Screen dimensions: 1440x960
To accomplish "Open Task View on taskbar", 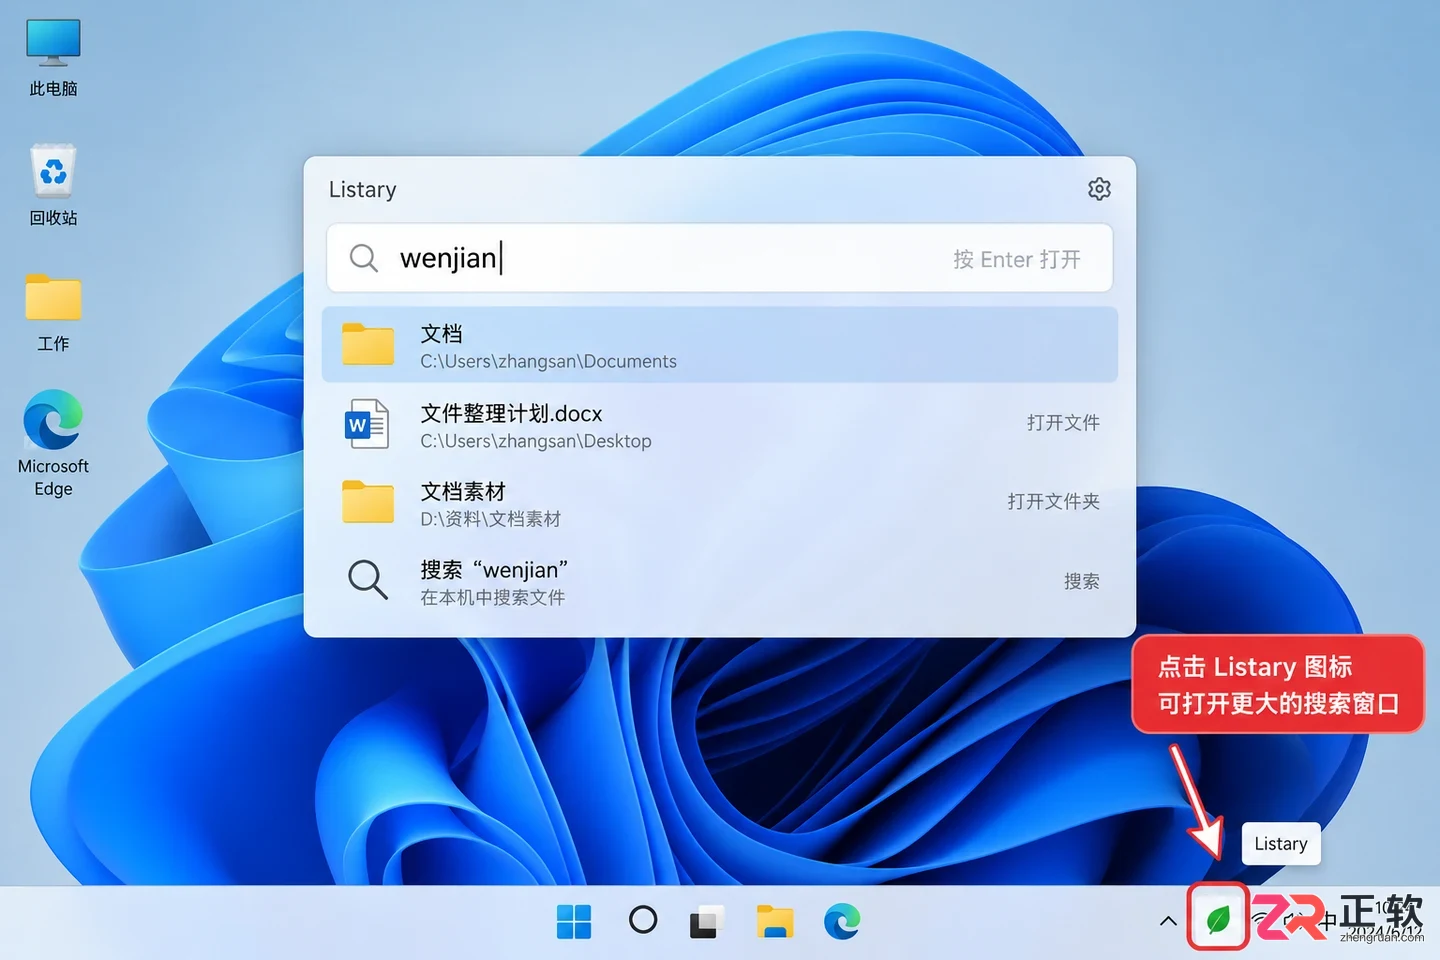I will pos(707,921).
